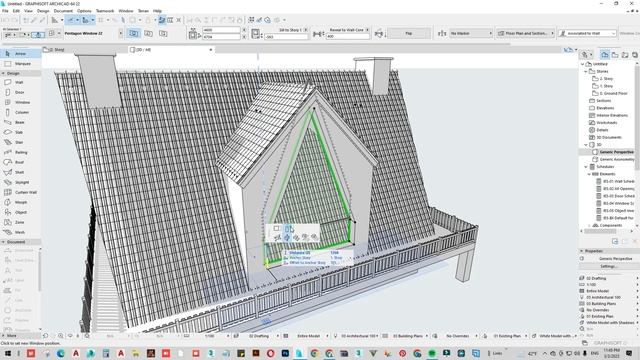Viewport: 640px width, 360px height.
Task: Toggle first window geometry method icon
Action: pos(133,33)
